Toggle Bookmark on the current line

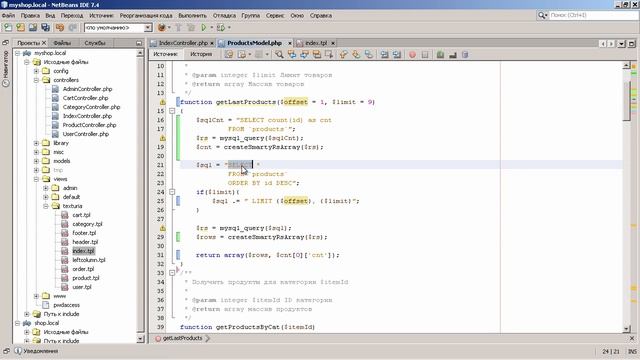pos(369,54)
